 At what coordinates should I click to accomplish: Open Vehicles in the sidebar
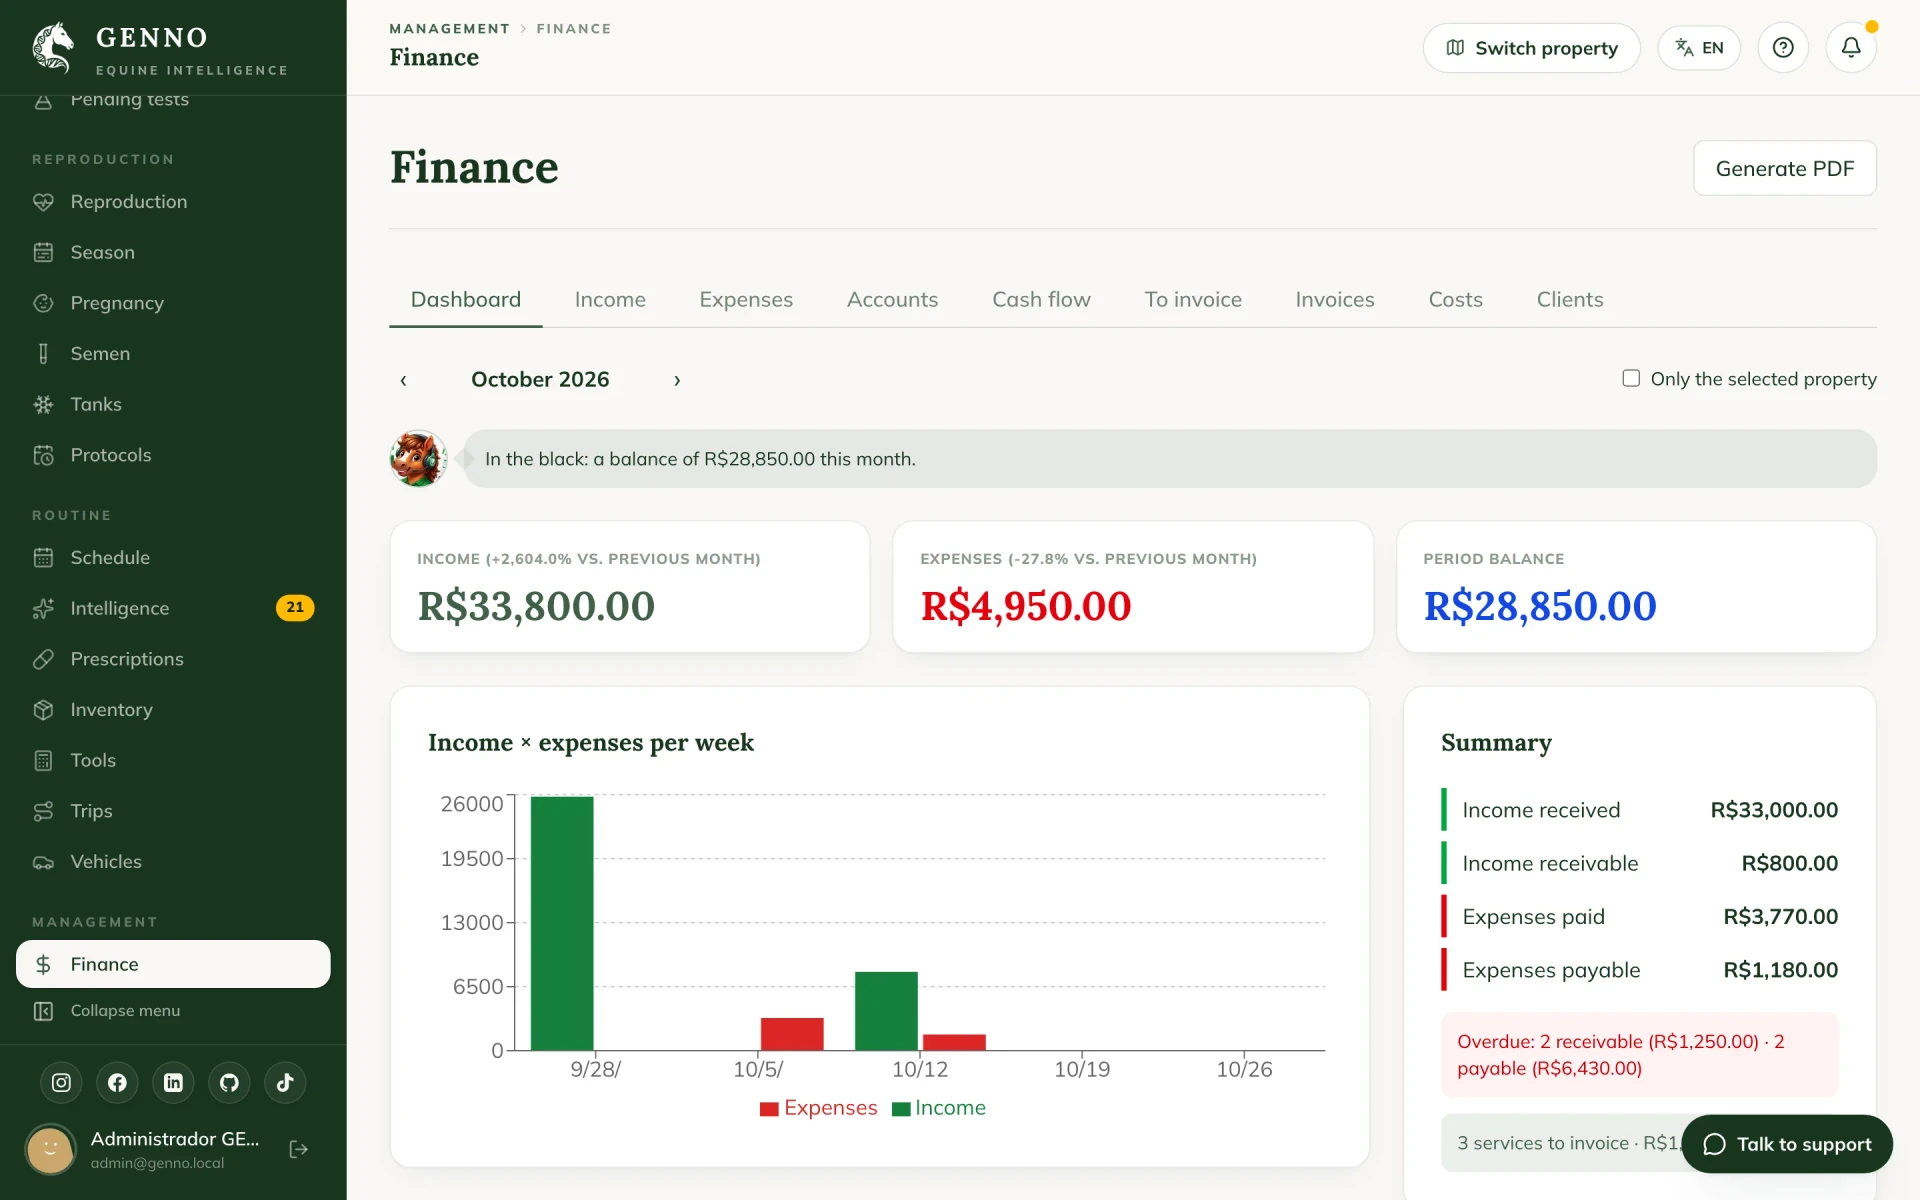[x=173, y=862]
